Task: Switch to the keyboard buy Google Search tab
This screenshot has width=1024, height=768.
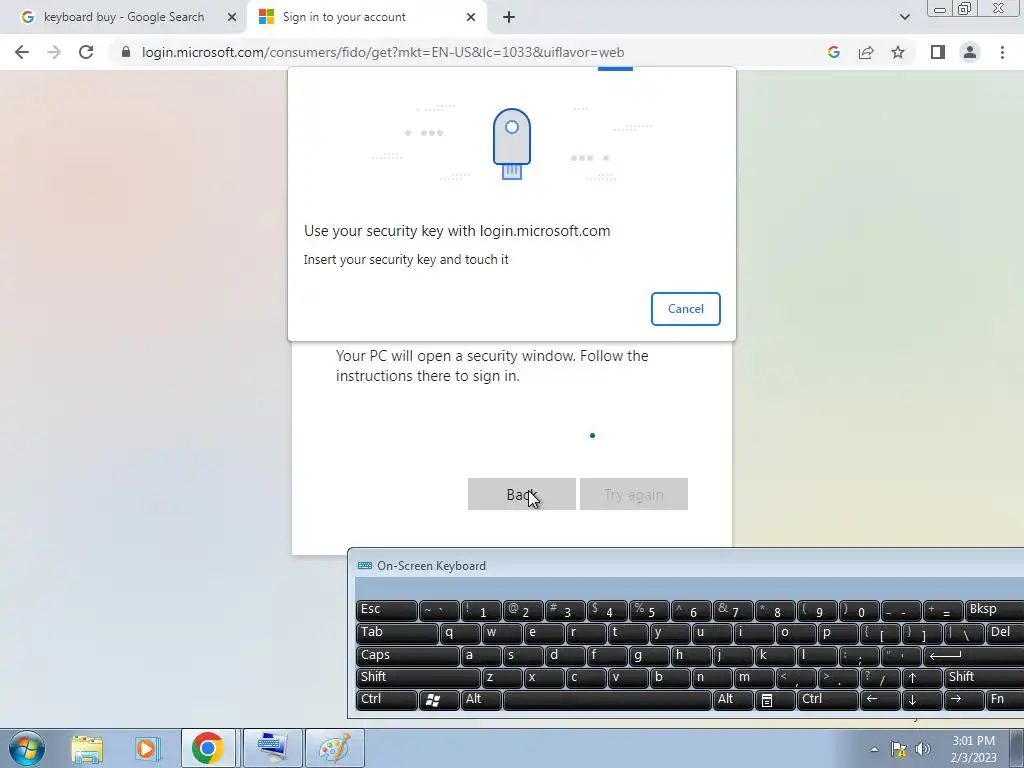Action: tap(124, 17)
